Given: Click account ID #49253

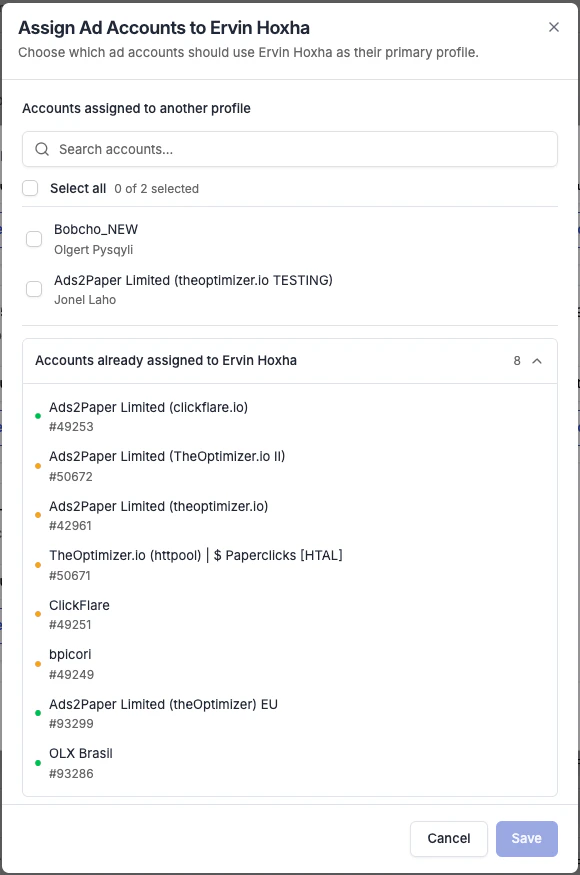Looking at the screenshot, I should (71, 427).
